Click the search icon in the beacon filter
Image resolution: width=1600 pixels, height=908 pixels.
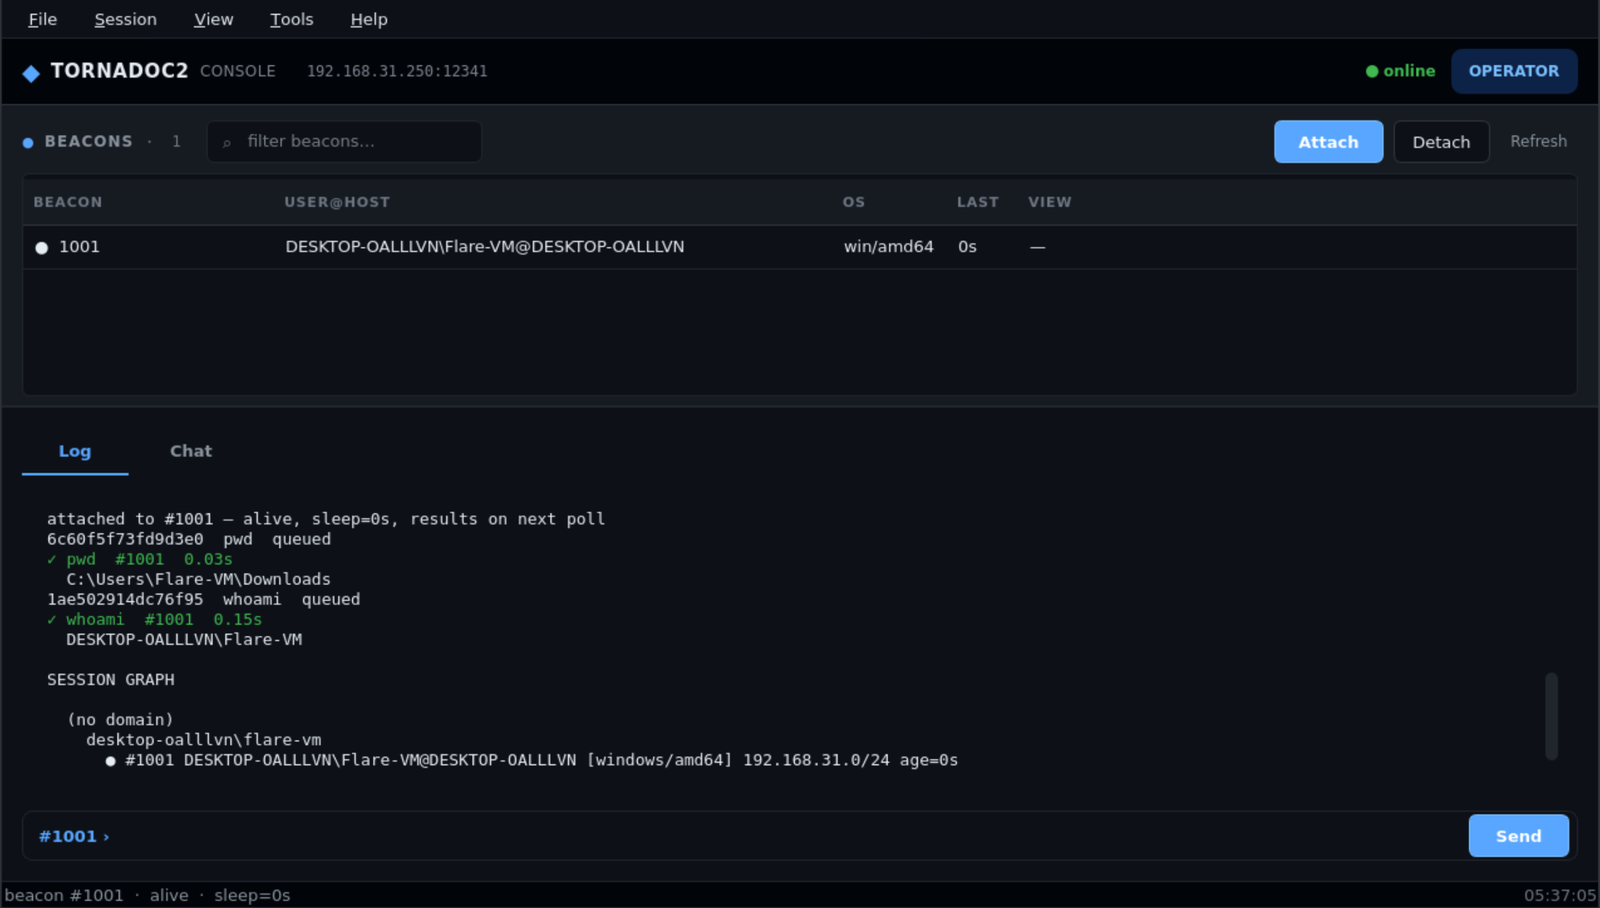(227, 143)
